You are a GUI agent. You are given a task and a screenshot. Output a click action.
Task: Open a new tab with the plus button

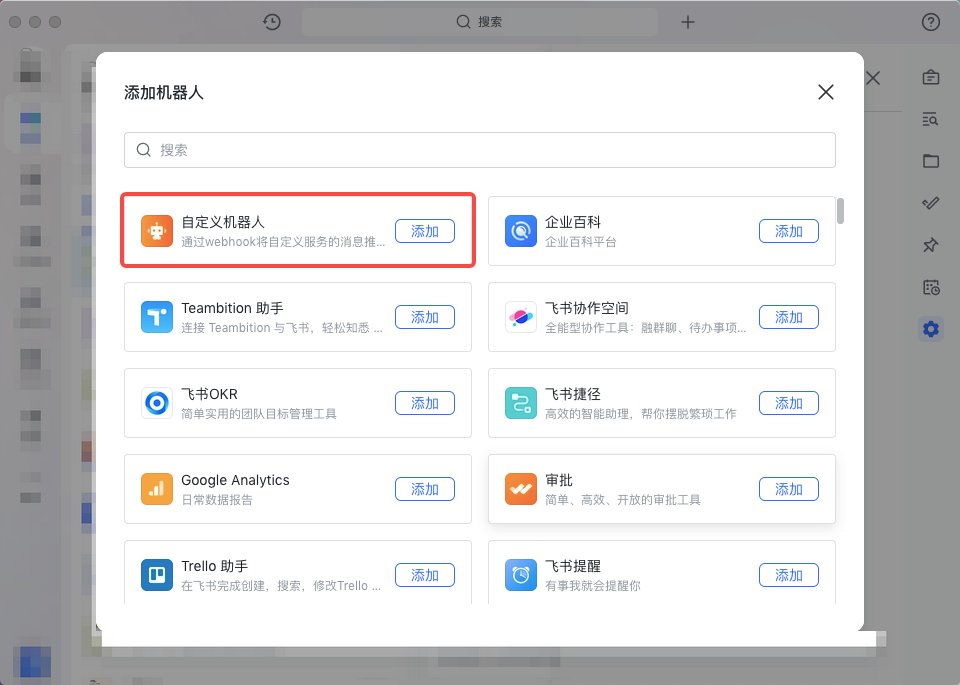687,21
